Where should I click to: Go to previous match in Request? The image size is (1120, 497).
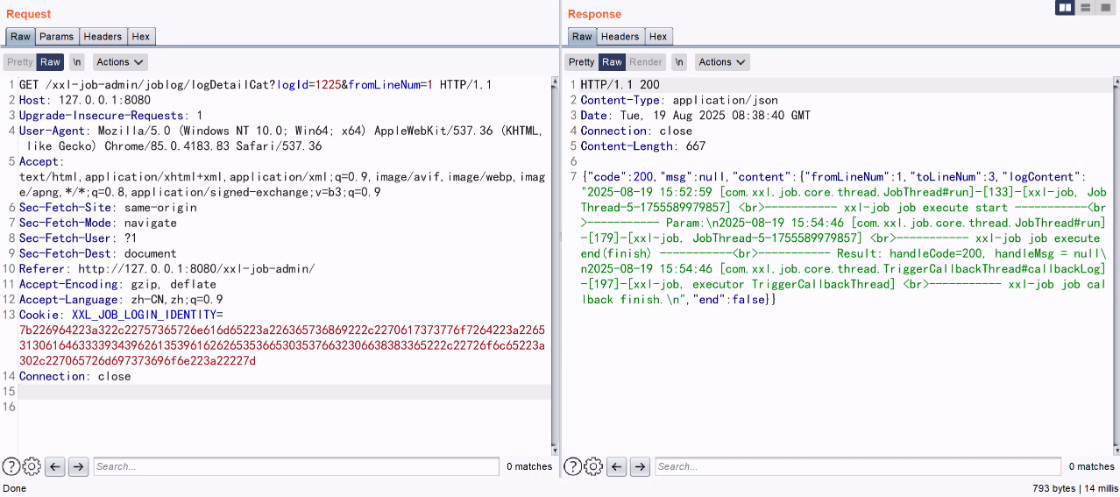click(56, 466)
